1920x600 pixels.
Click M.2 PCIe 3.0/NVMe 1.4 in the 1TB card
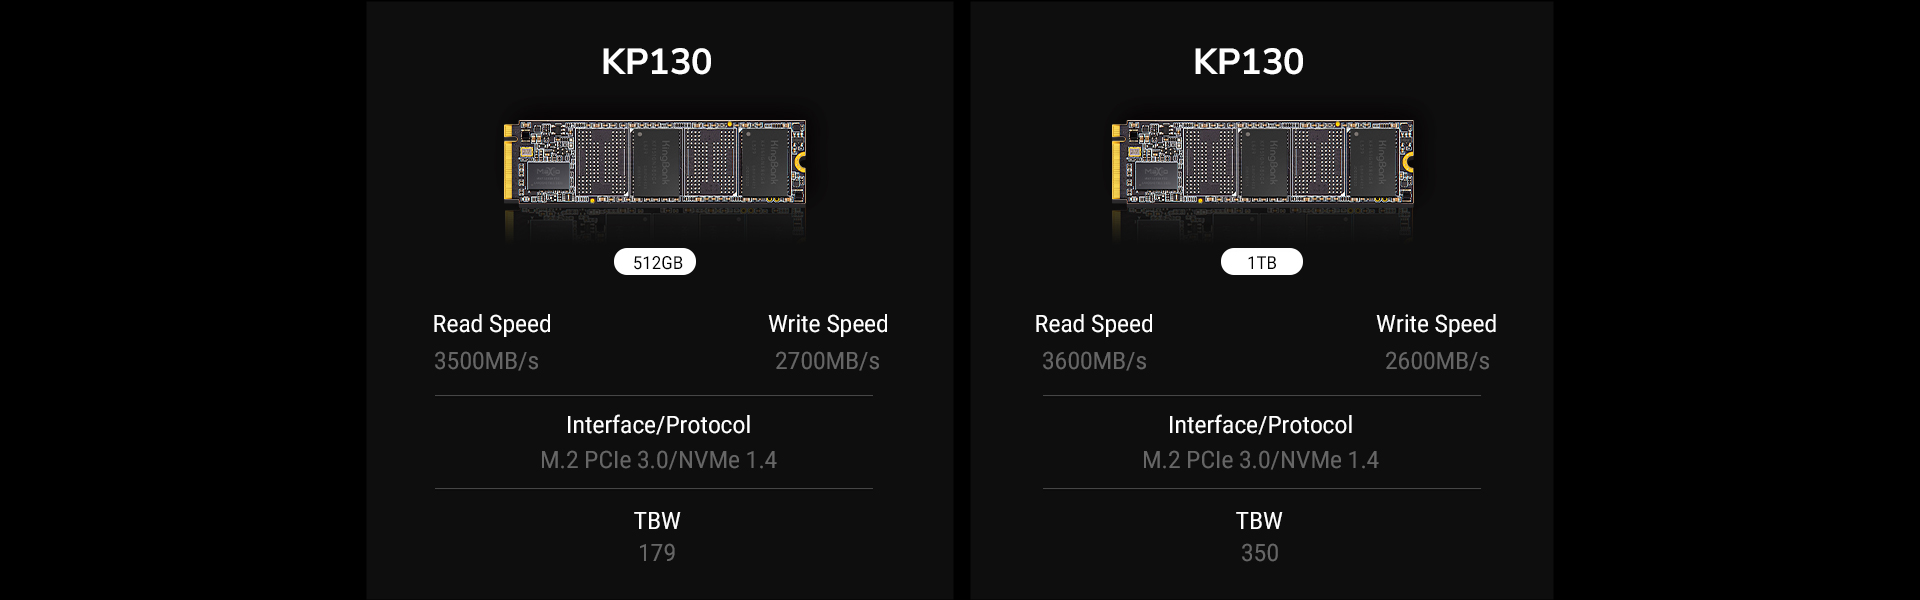[1260, 460]
